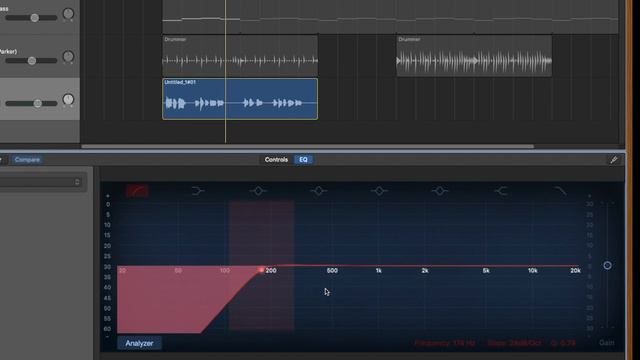Screen dimensions: 640x360
Task: Toggle the high-pass filter band icon
Action: point(137,191)
